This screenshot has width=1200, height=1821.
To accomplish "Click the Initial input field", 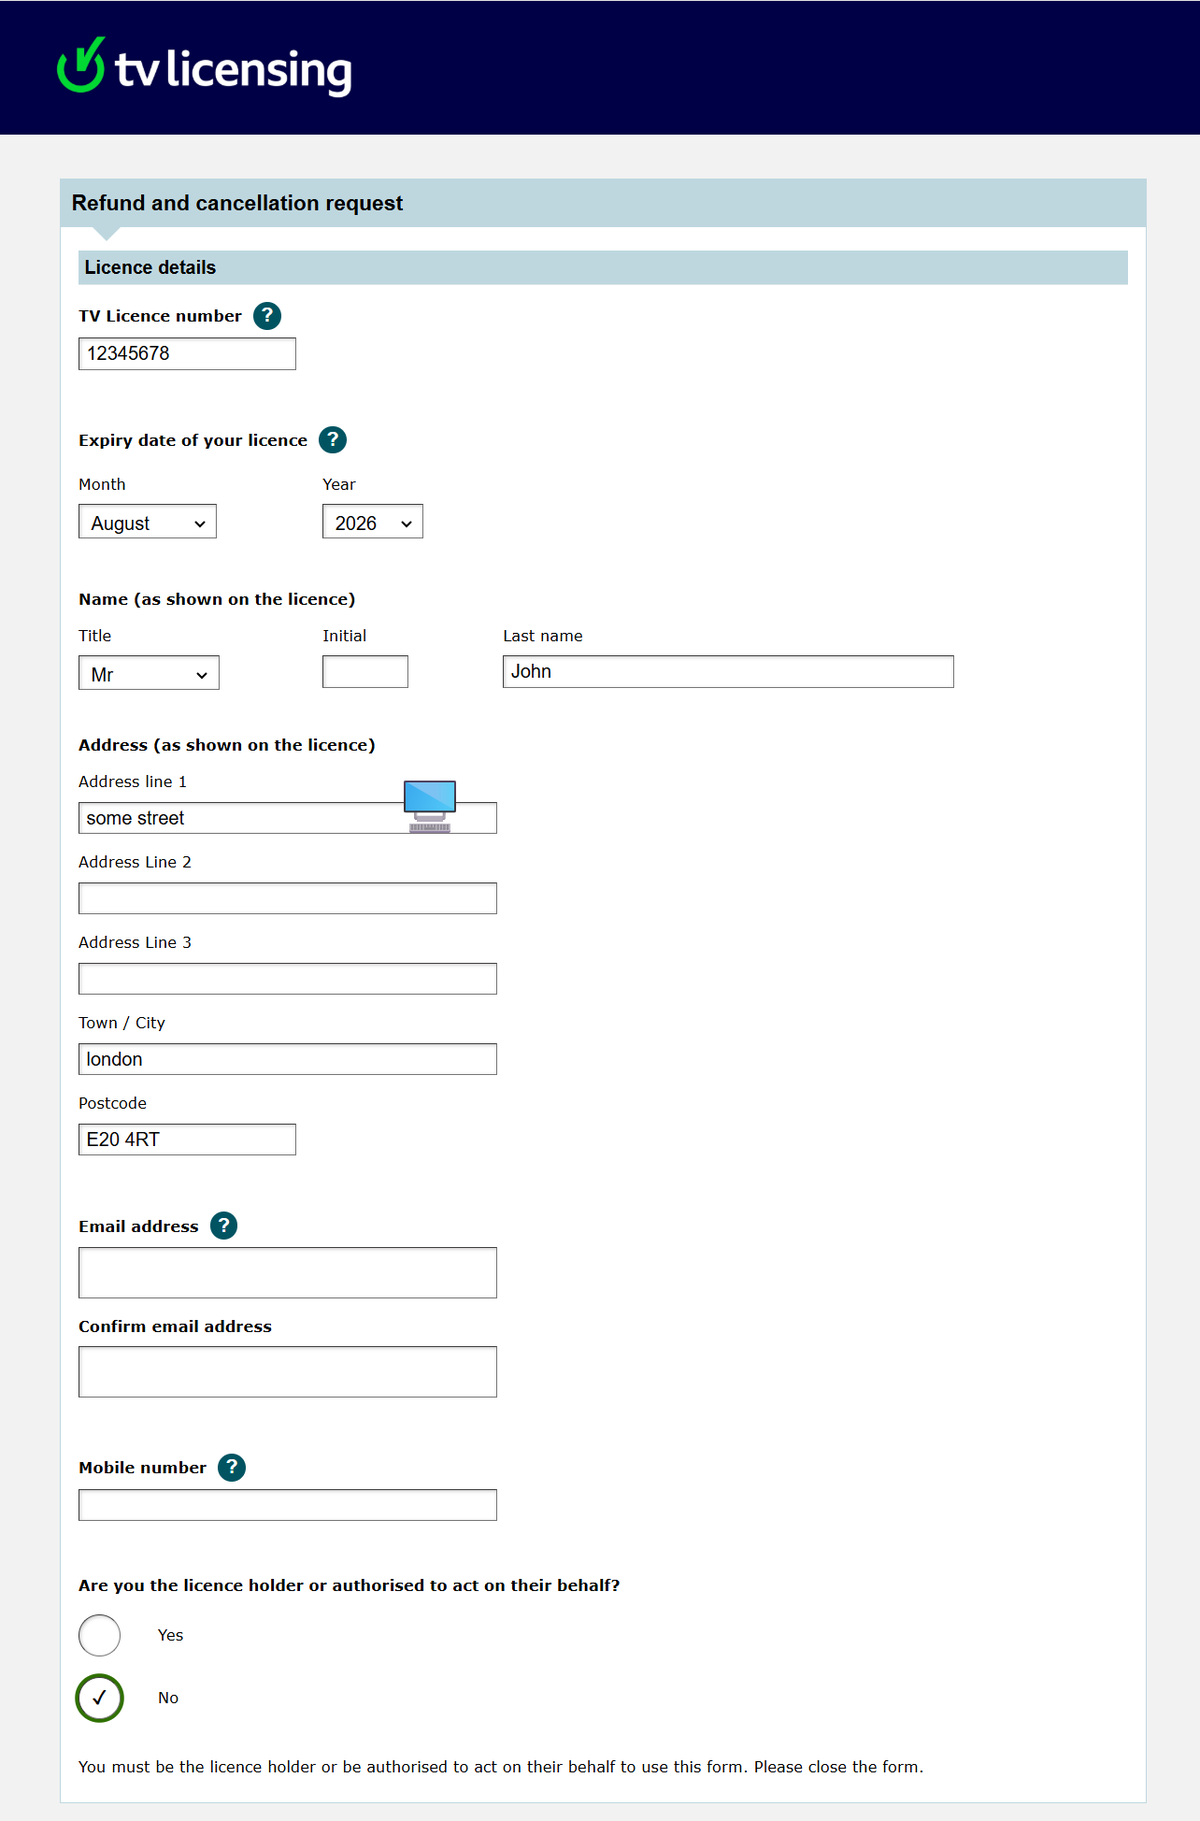I will (365, 672).
